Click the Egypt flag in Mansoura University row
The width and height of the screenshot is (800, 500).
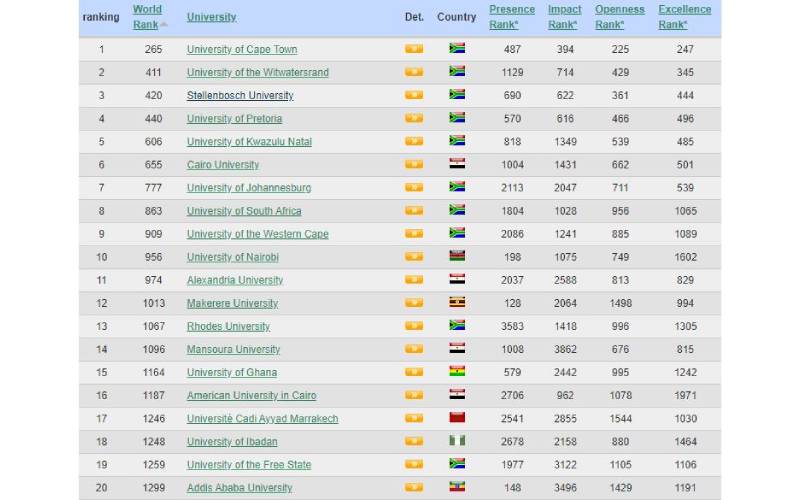pyautogui.click(x=457, y=348)
